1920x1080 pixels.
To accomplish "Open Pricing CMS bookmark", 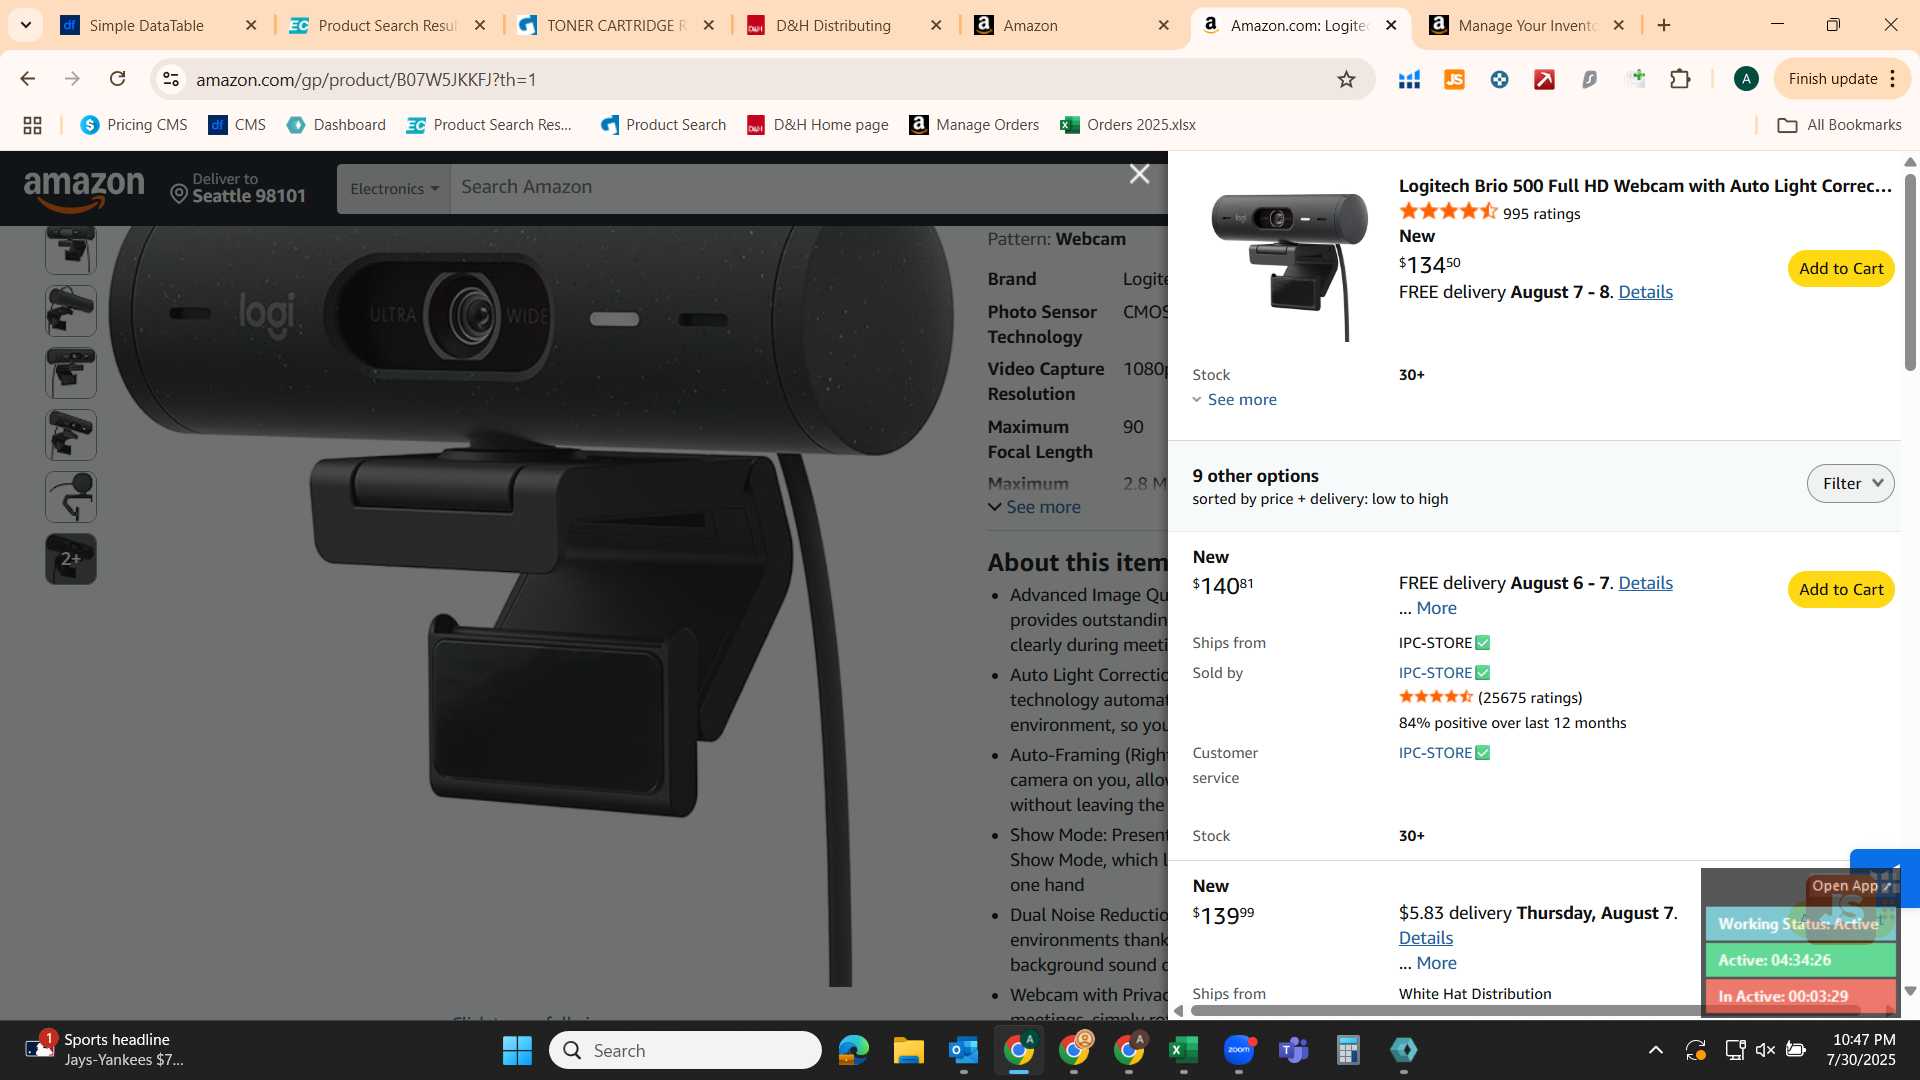I will [x=134, y=125].
